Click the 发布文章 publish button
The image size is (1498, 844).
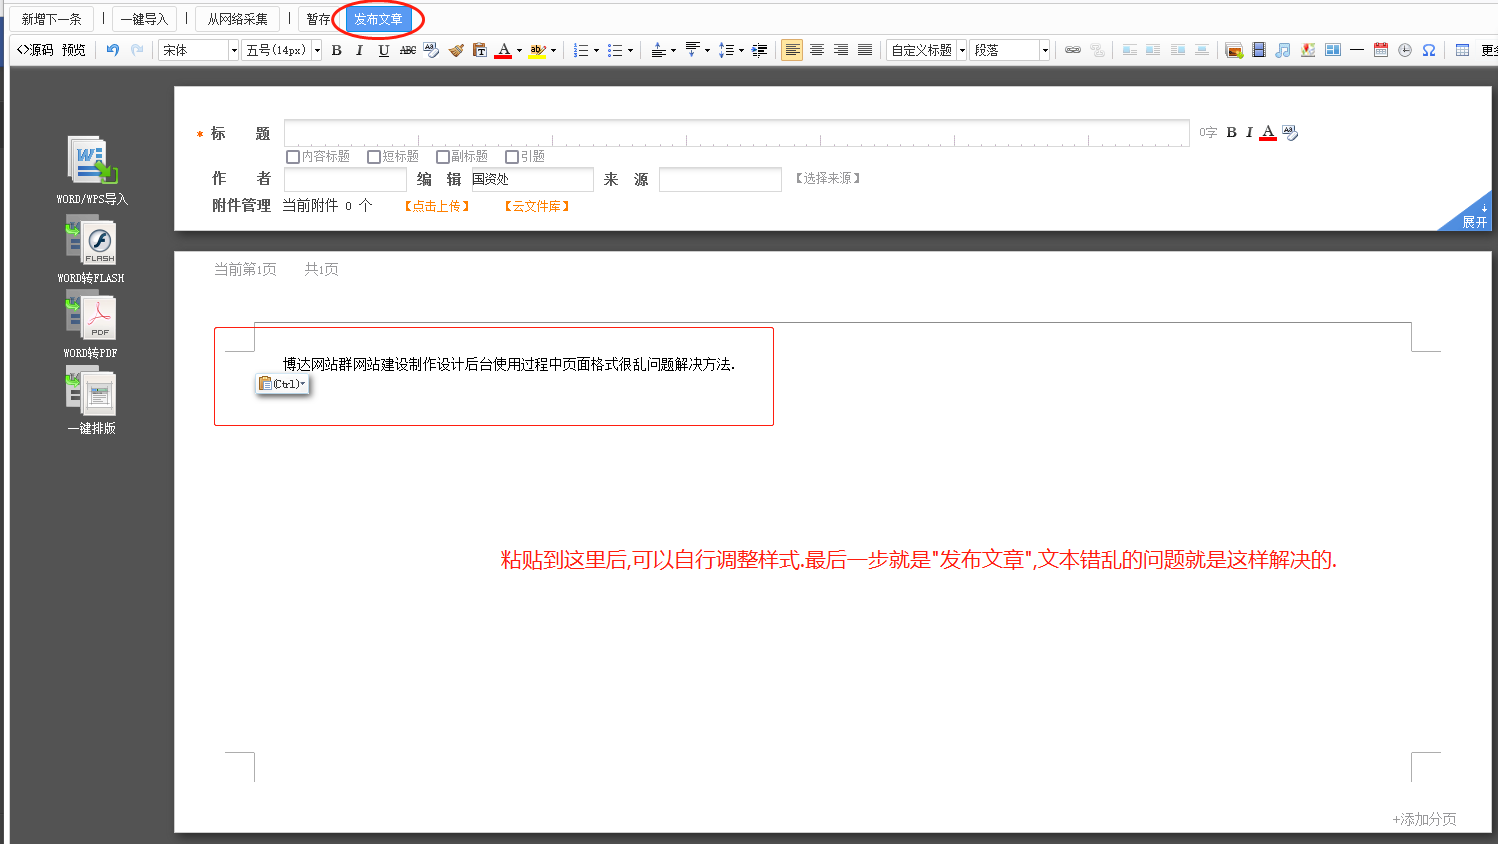[378, 19]
